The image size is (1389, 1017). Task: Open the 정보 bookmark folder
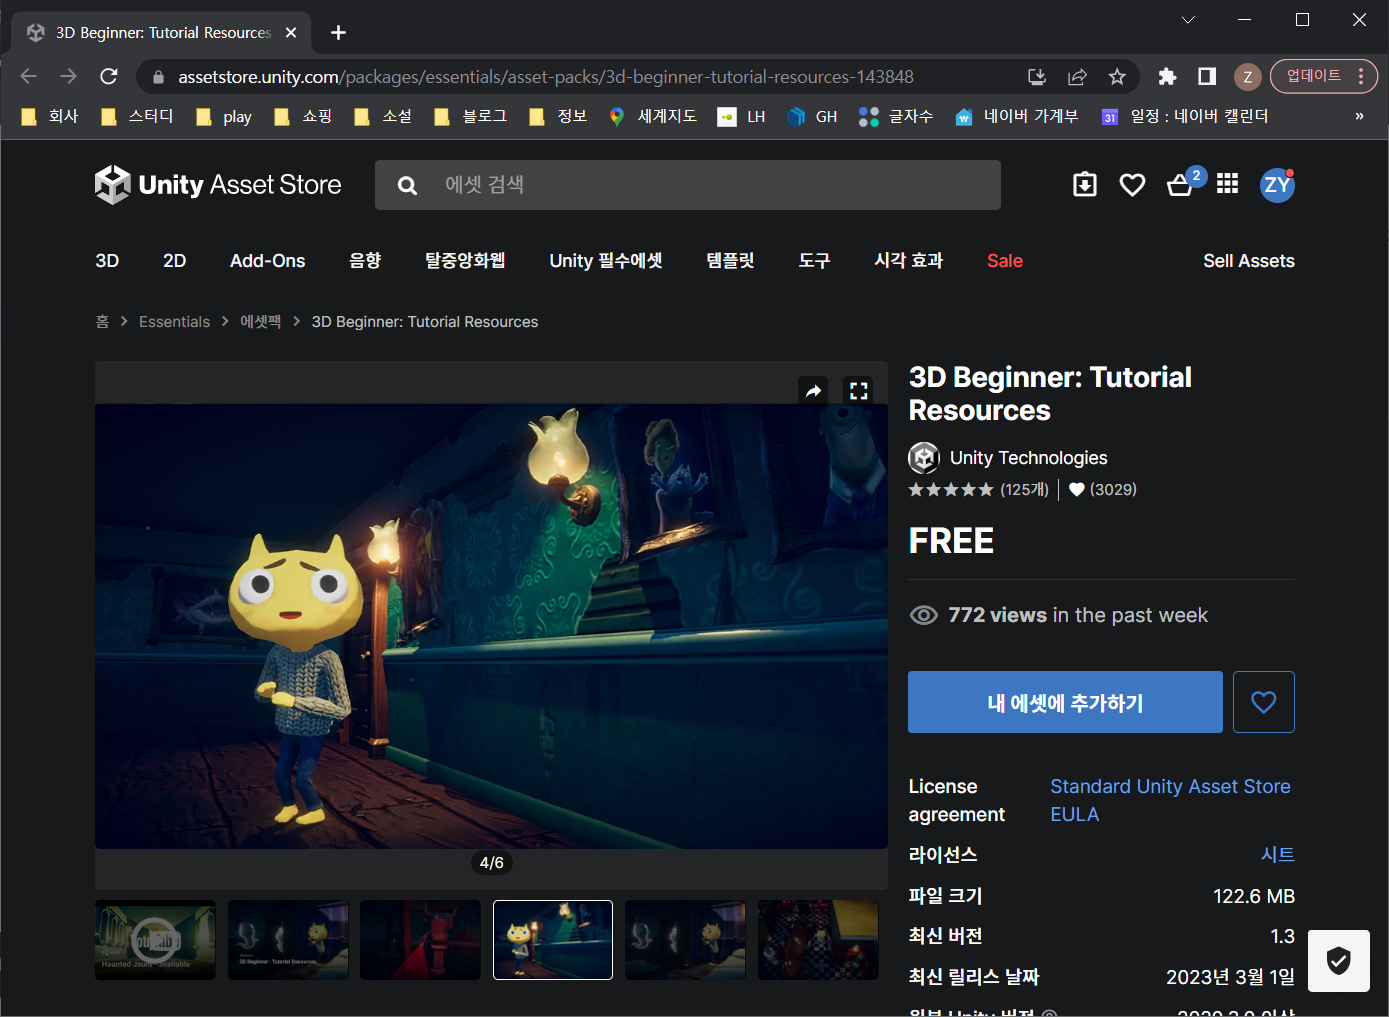558,116
